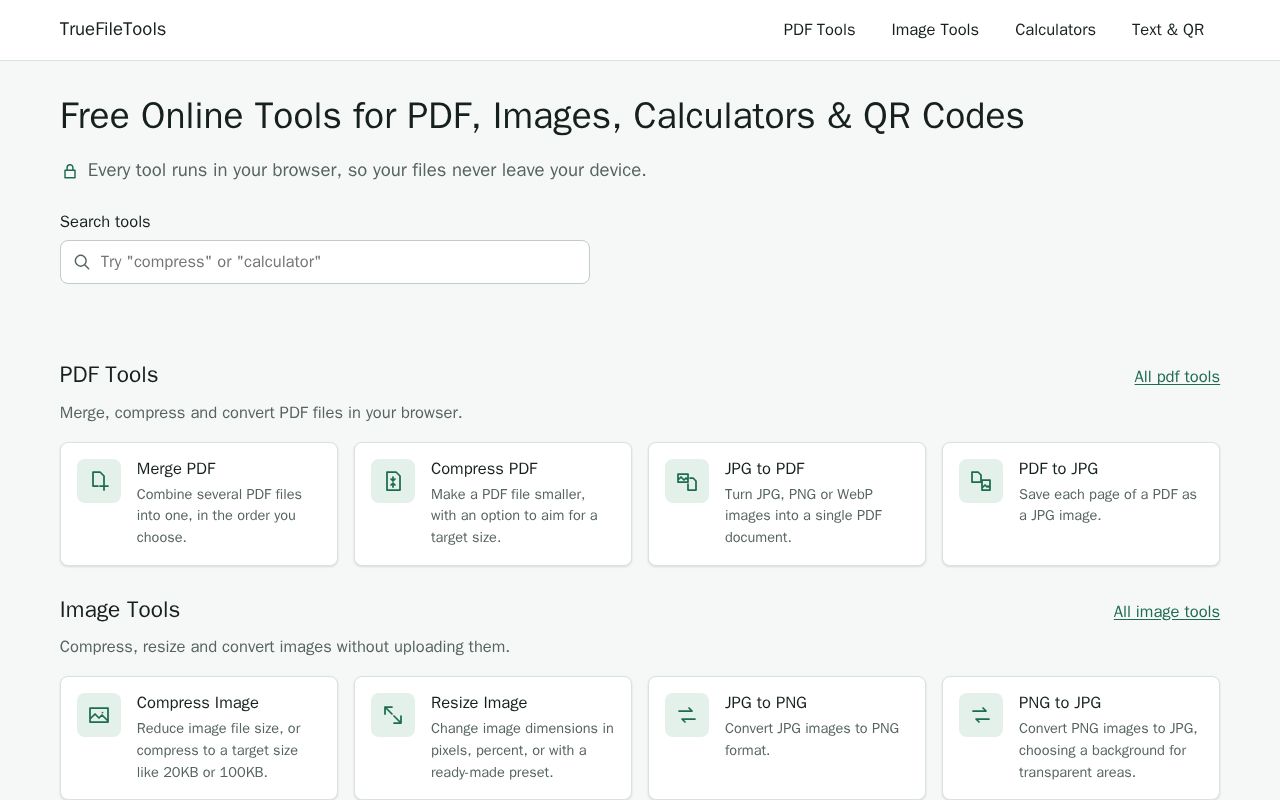
Task: Open the All pdf tools link
Action: (1177, 377)
